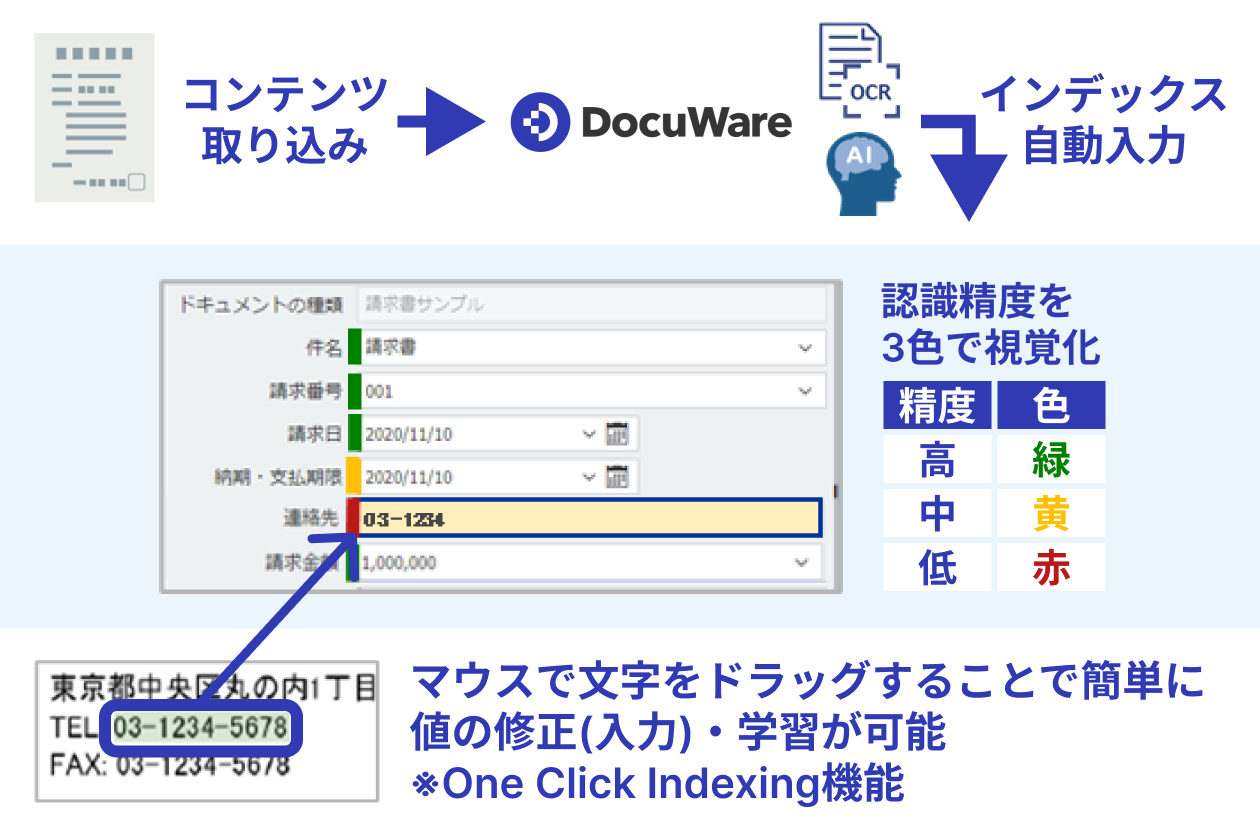The image size is (1260, 840).
Task: Click the ドキュメントの種類 field showing 請求書サンプル
Action: point(592,305)
